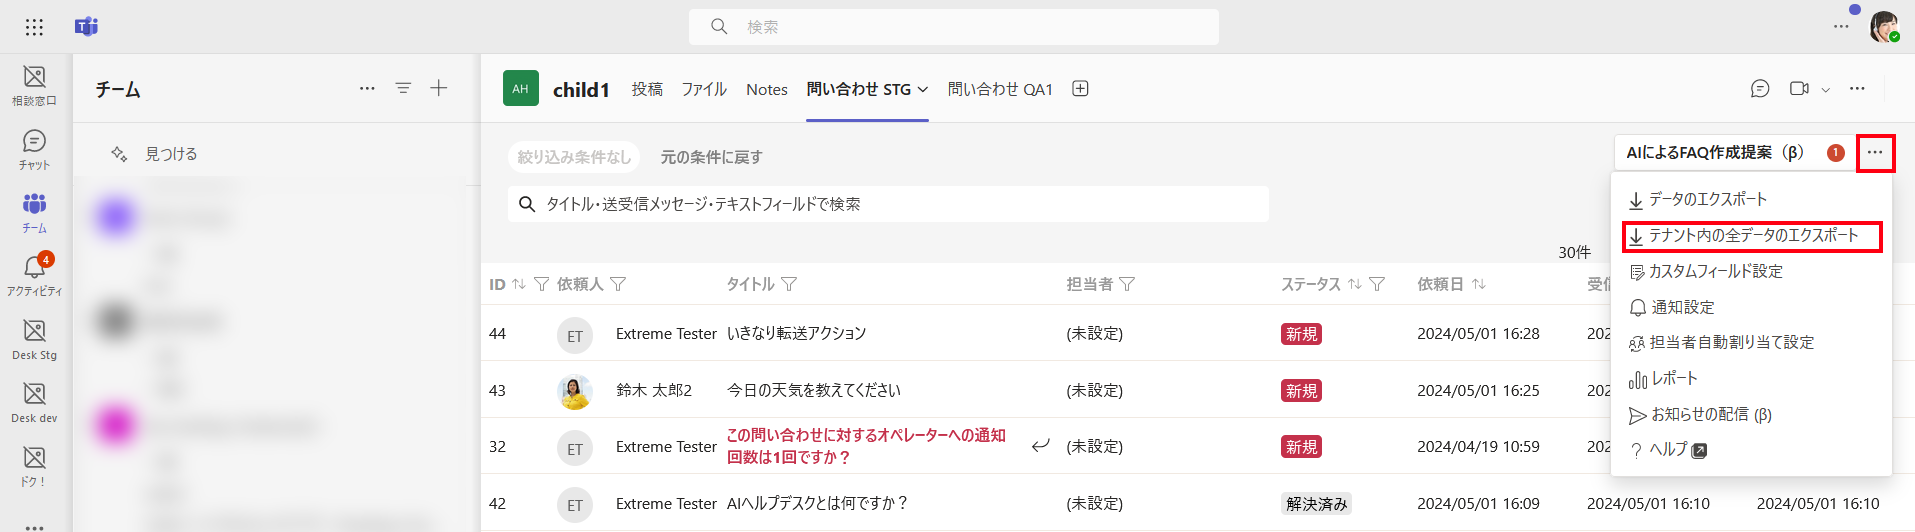
Task: Select 通知設定 menu item
Action: [1751, 307]
